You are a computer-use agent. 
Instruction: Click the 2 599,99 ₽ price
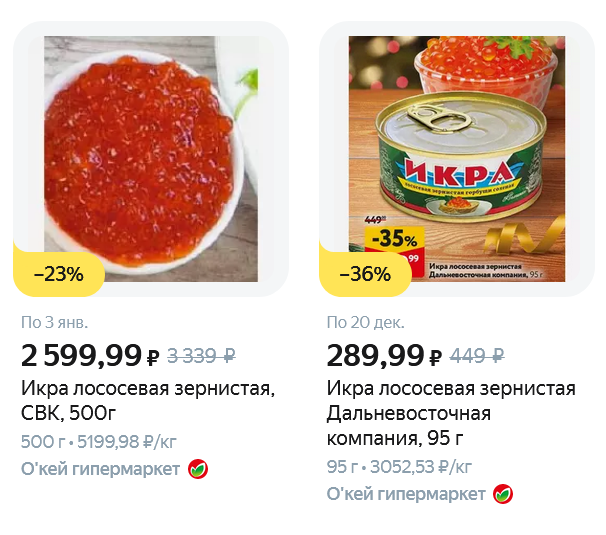[x=90, y=356]
